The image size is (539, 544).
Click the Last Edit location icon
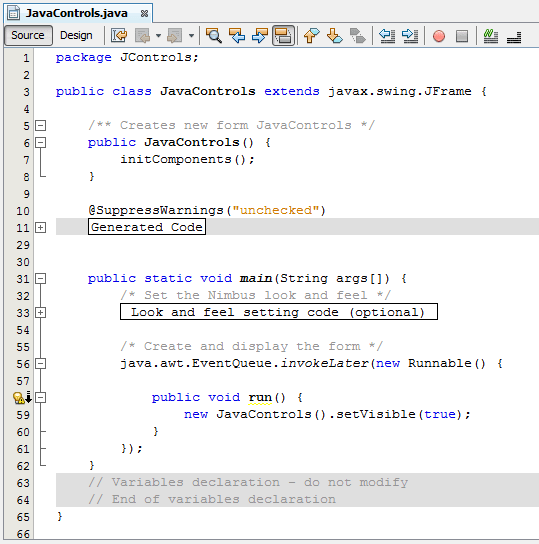pyautogui.click(x=119, y=35)
